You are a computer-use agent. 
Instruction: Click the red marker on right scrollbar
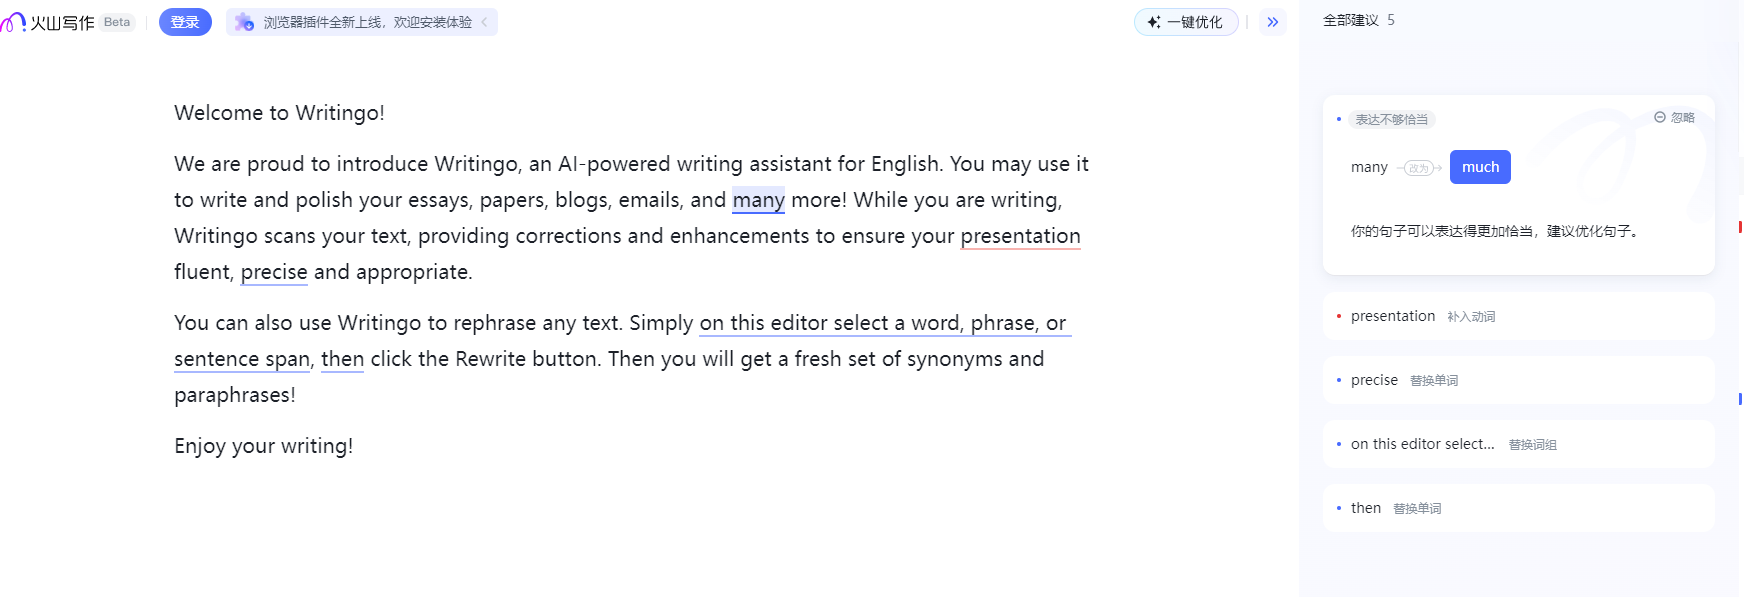tap(1740, 227)
